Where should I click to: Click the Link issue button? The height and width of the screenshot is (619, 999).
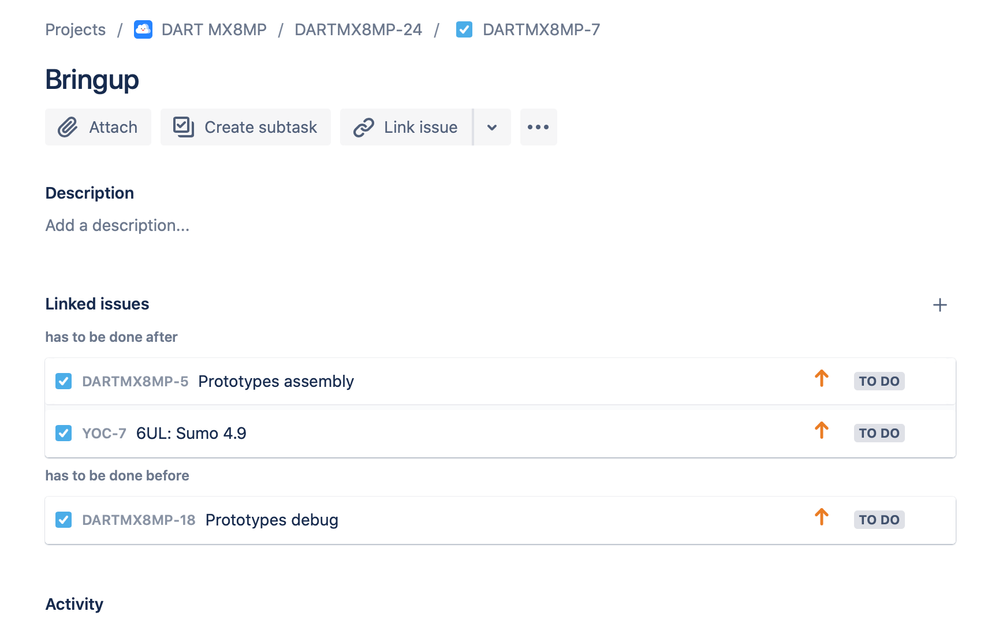406,127
